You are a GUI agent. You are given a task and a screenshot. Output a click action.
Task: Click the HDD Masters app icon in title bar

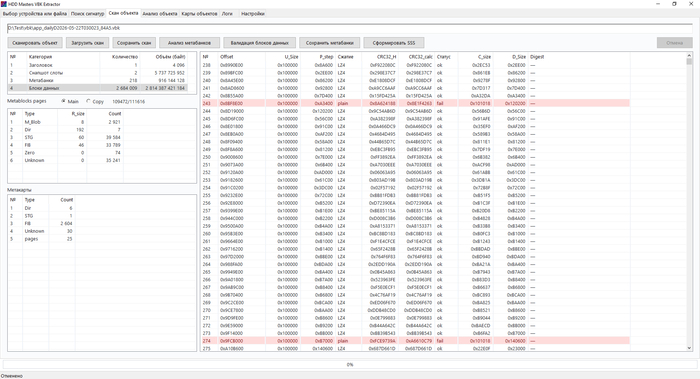pos(4,4)
